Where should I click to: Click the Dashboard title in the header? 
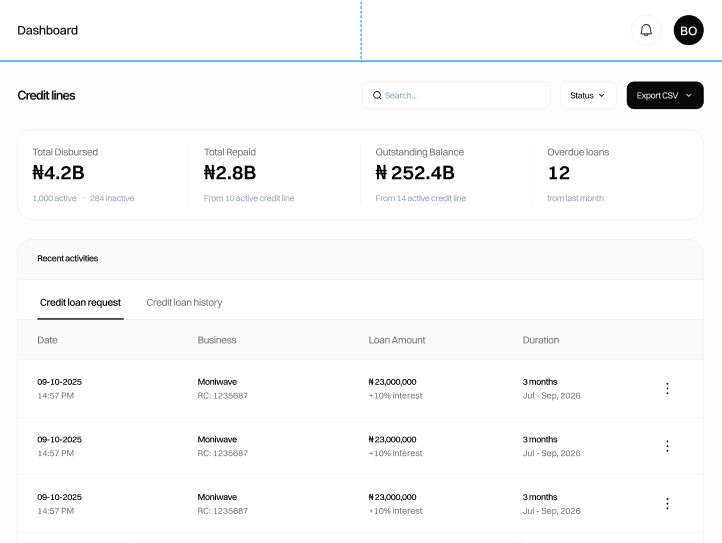(47, 30)
